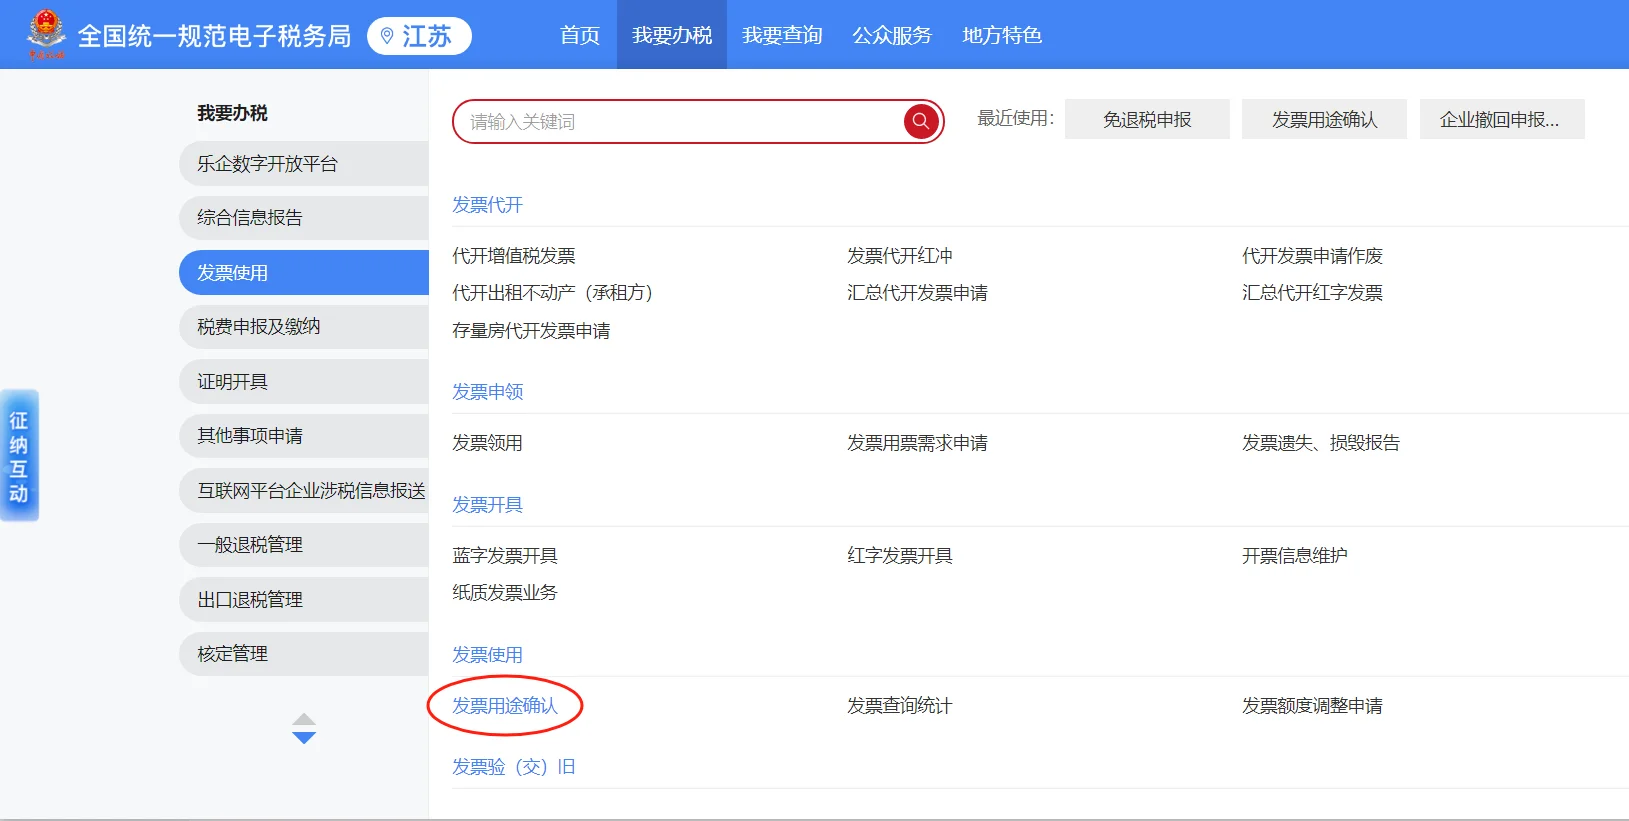Click the down arrow below sidebar
The width and height of the screenshot is (1629, 821).
pyautogui.click(x=304, y=738)
